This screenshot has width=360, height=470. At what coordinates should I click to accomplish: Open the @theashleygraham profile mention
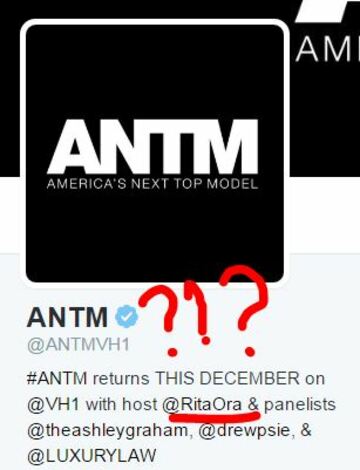click(108, 431)
